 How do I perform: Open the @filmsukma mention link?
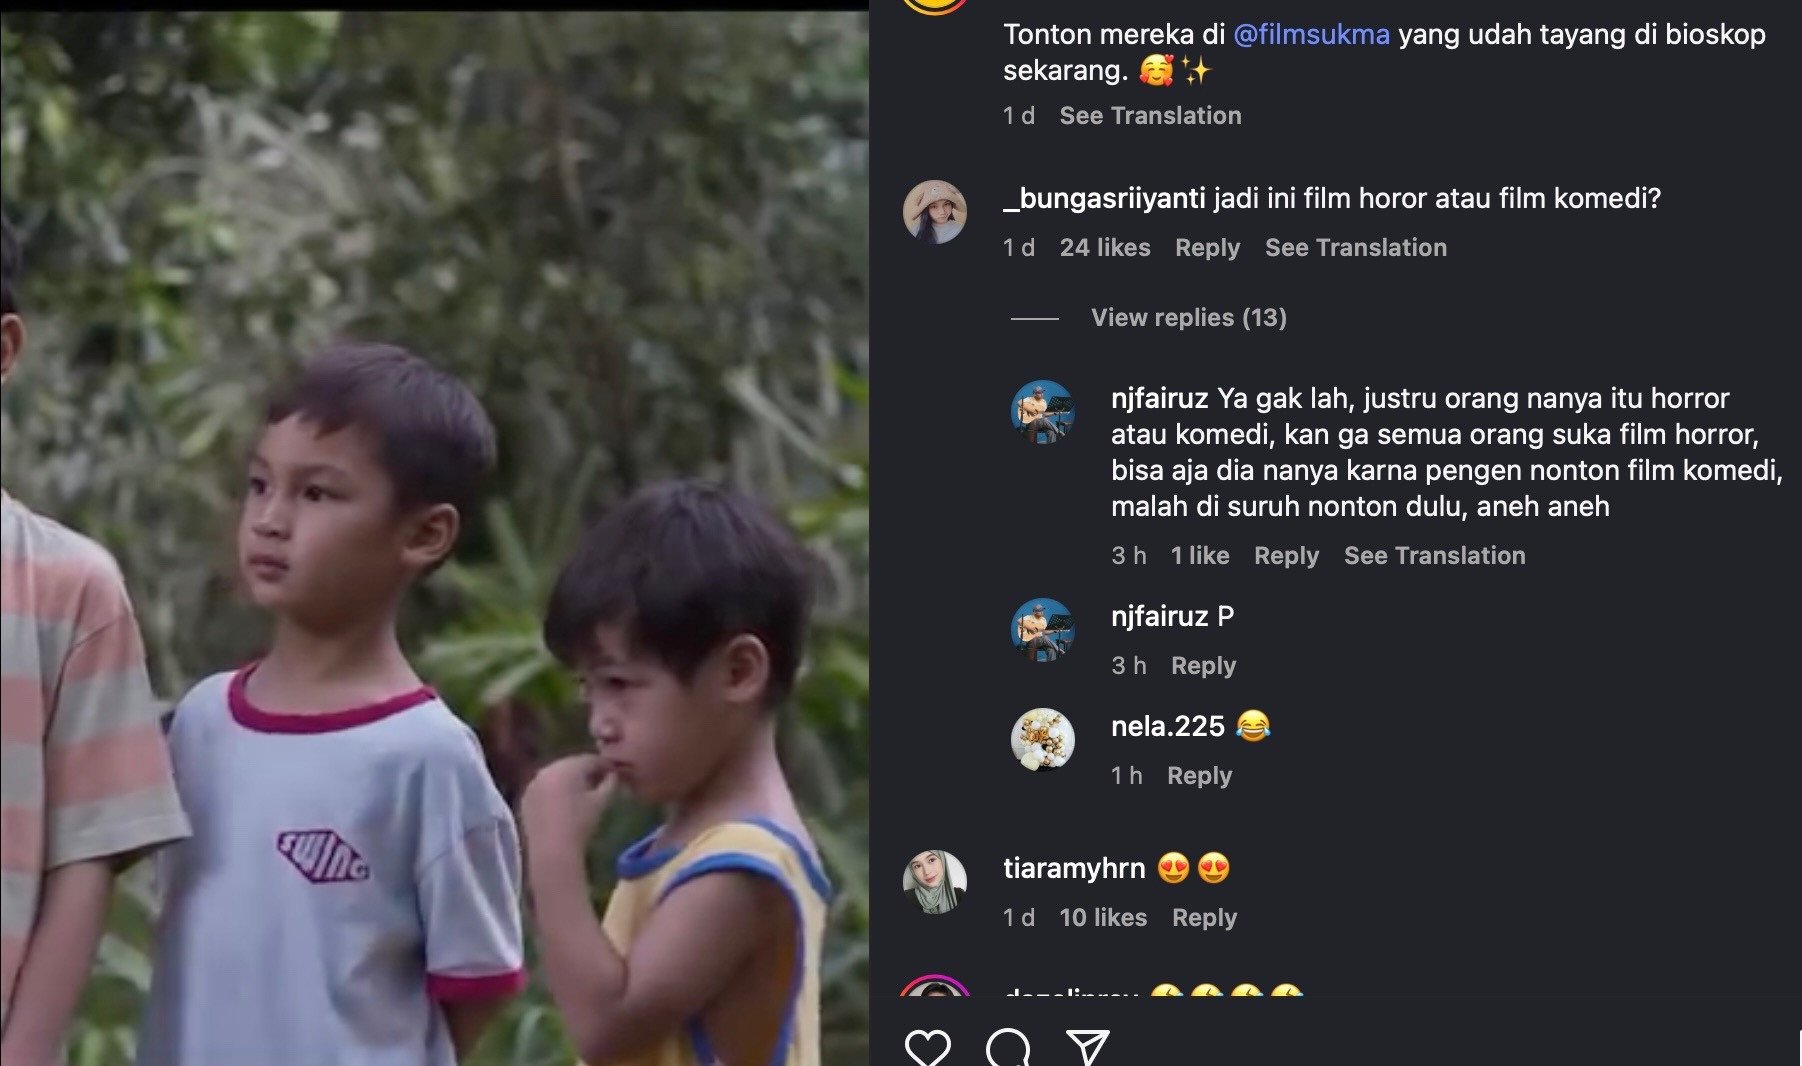click(x=1311, y=35)
